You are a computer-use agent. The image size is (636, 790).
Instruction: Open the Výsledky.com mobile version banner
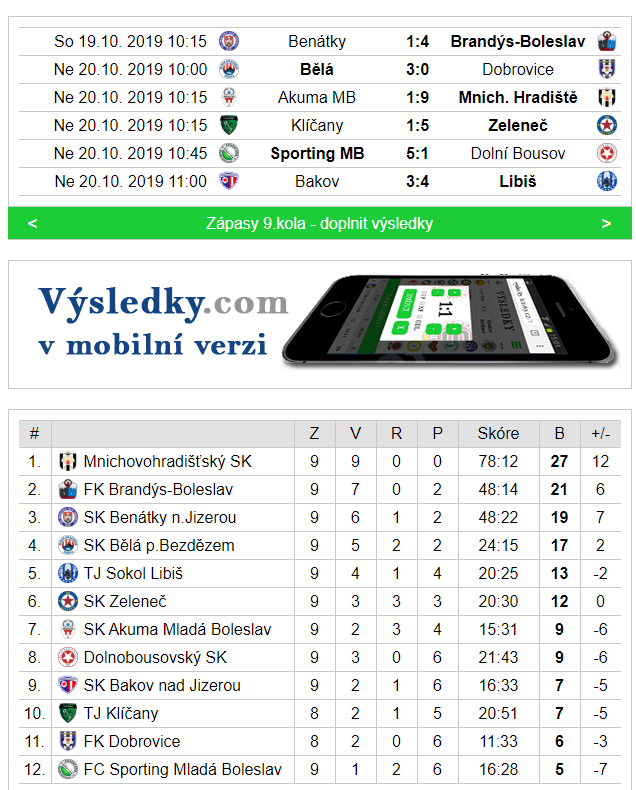[320, 324]
